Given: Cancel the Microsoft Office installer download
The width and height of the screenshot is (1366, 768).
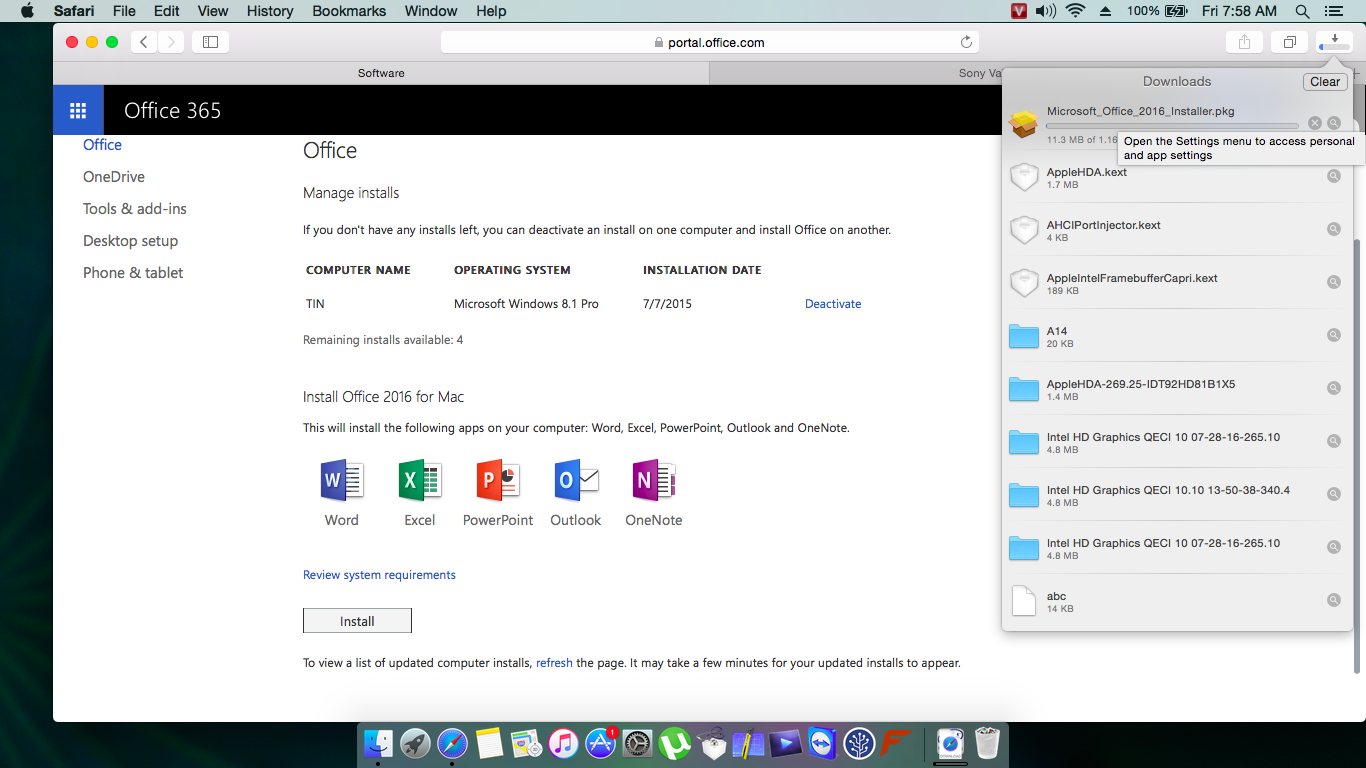Looking at the screenshot, I should 1315,123.
